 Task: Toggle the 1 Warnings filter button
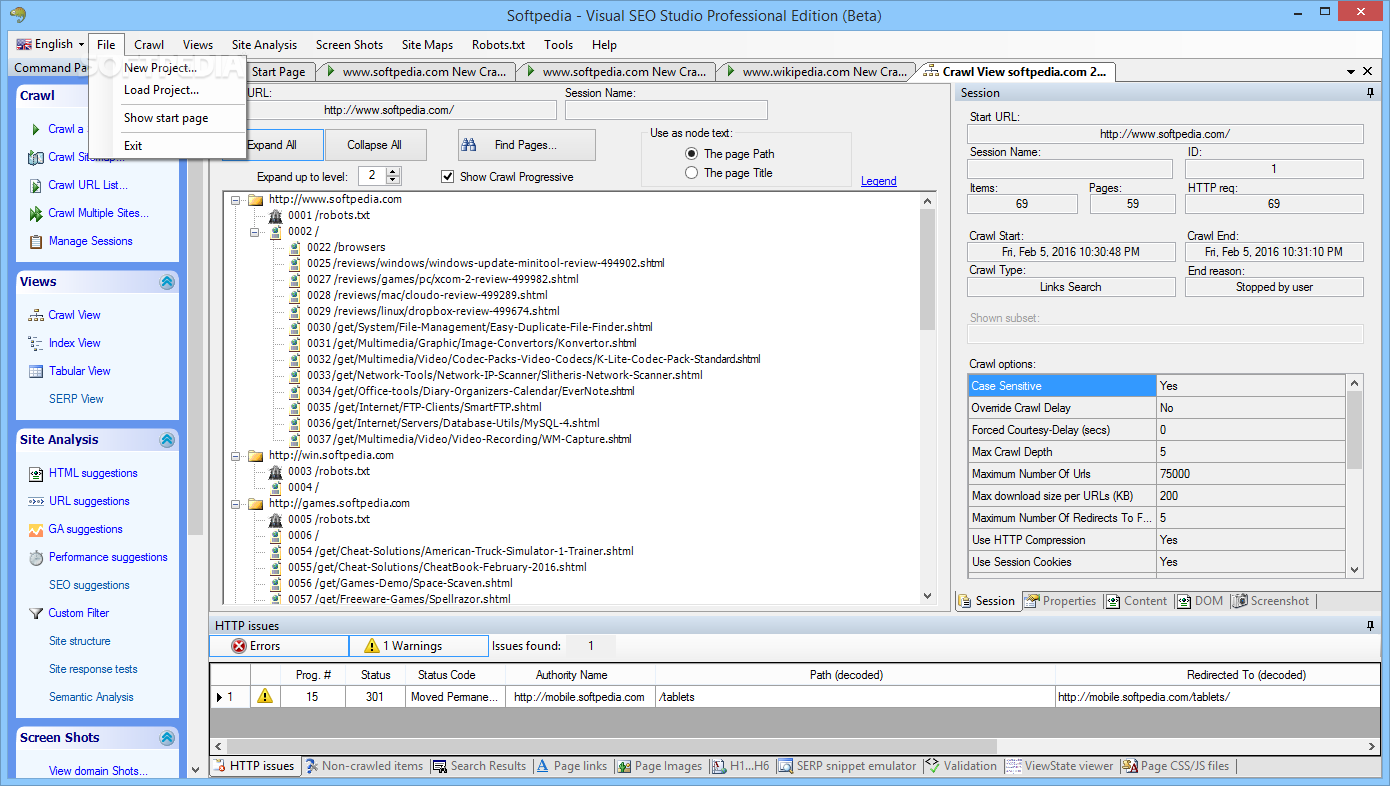click(419, 646)
